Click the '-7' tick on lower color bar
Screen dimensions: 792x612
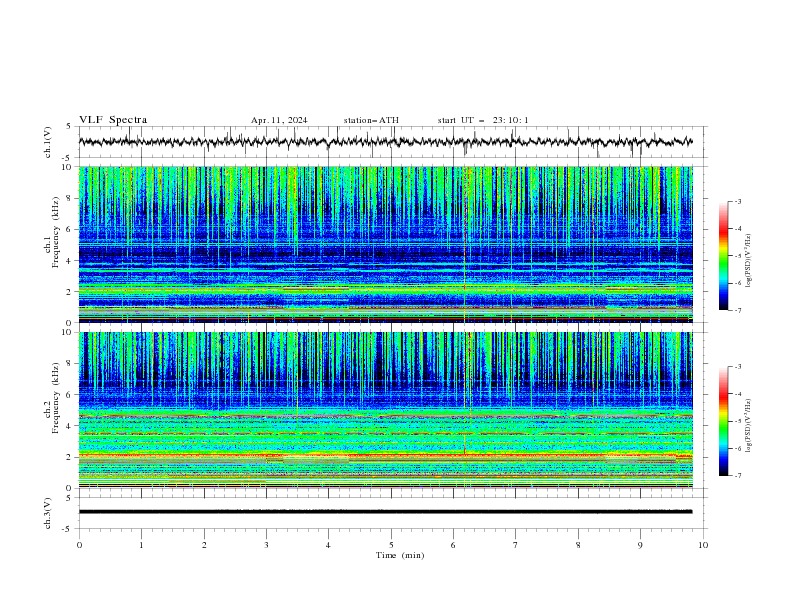[737, 475]
